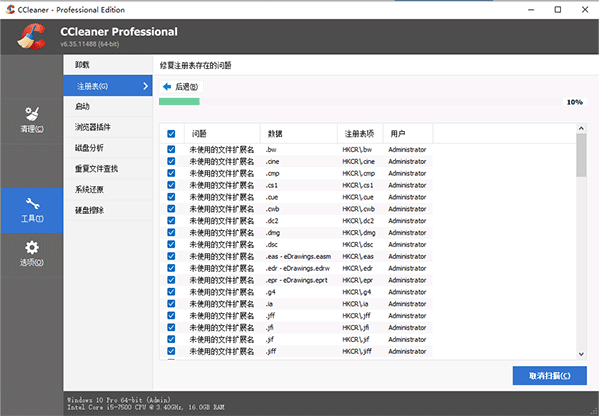
Task: Toggle checkbox for .g4 row
Action: point(171,292)
